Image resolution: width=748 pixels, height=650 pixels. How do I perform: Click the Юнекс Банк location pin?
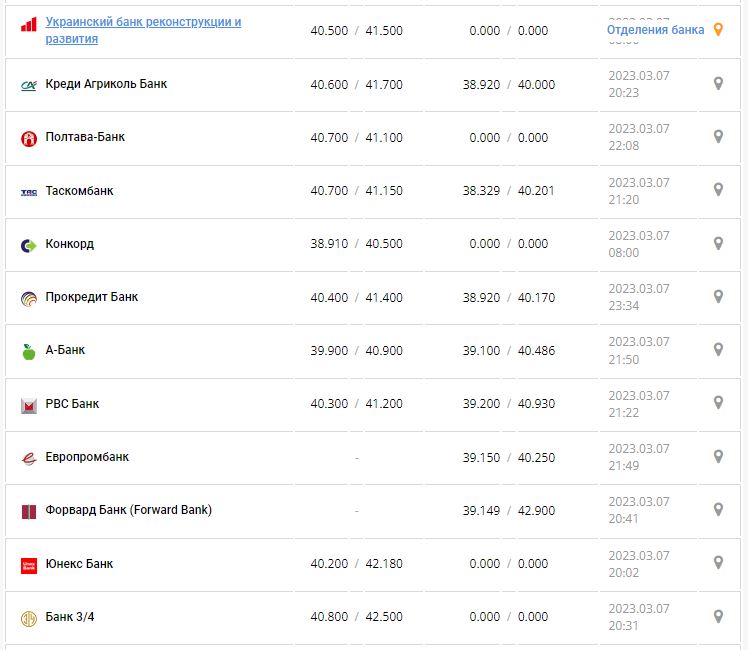point(717,563)
